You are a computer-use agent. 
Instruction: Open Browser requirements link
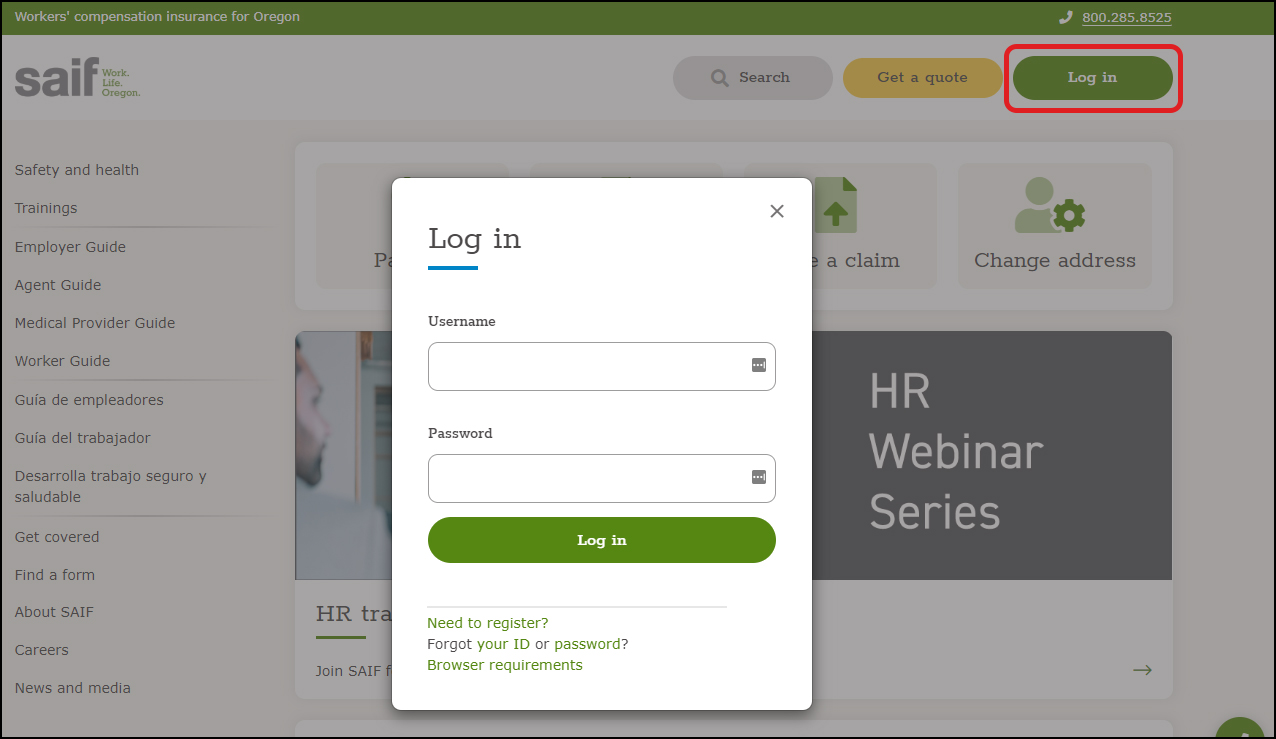click(x=504, y=665)
